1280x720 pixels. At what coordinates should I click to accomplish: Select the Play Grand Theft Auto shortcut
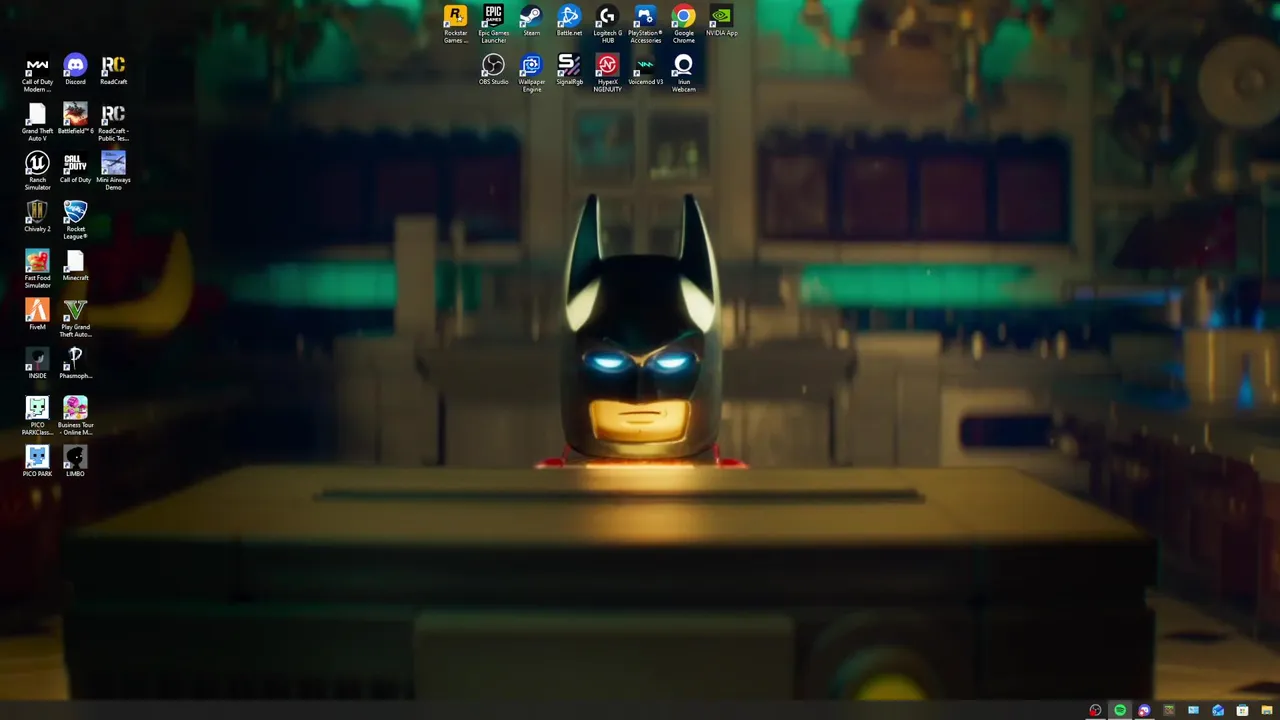point(75,318)
